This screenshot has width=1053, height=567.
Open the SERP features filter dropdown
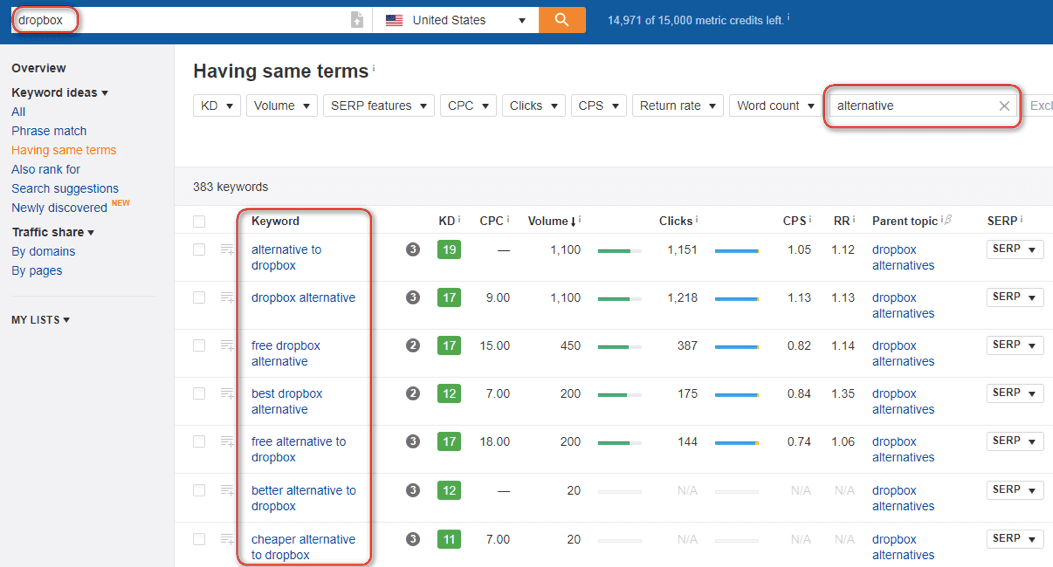[x=379, y=105]
